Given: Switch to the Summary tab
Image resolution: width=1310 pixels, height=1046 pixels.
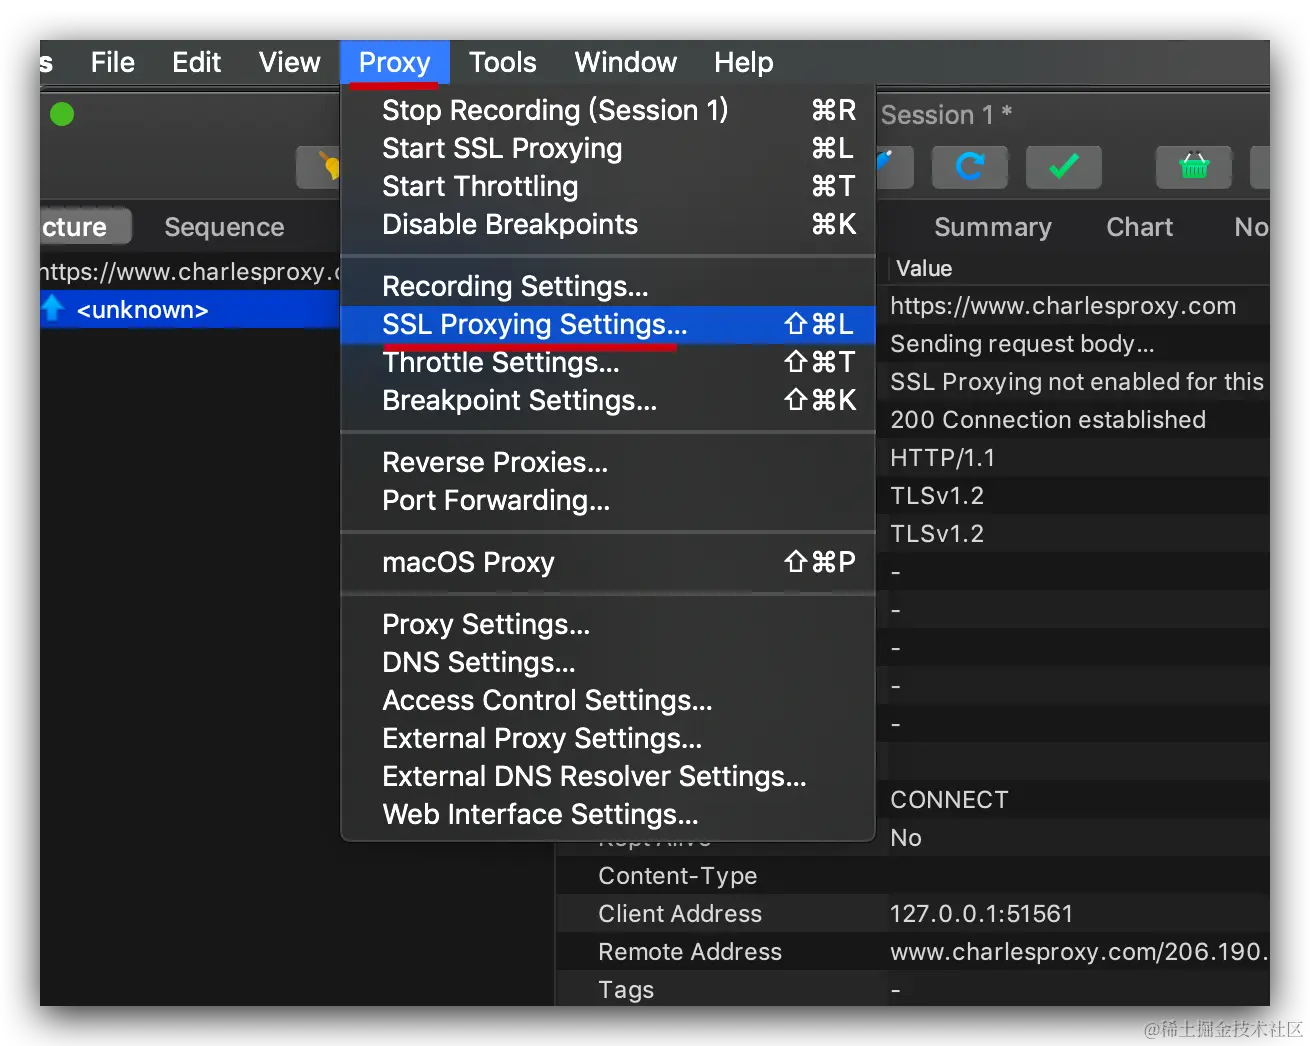Looking at the screenshot, I should tap(992, 227).
